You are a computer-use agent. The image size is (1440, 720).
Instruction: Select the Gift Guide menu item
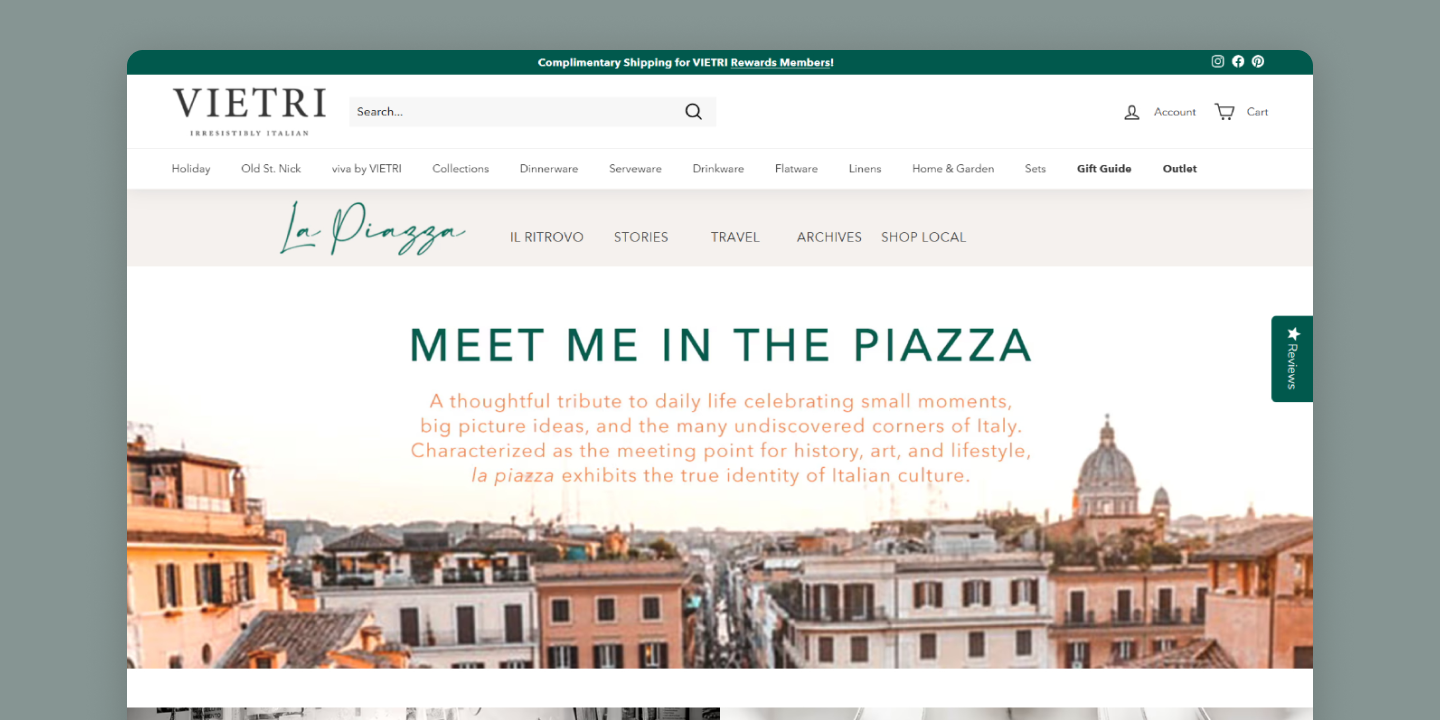pos(1104,169)
